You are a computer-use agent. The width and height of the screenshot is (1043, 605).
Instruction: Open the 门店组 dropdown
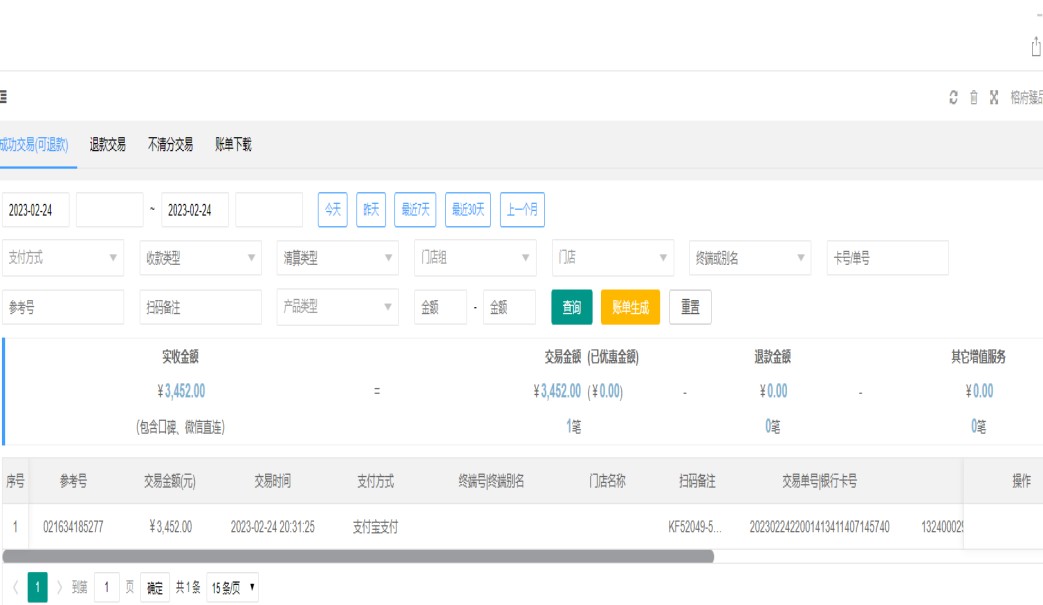pyautogui.click(x=475, y=258)
